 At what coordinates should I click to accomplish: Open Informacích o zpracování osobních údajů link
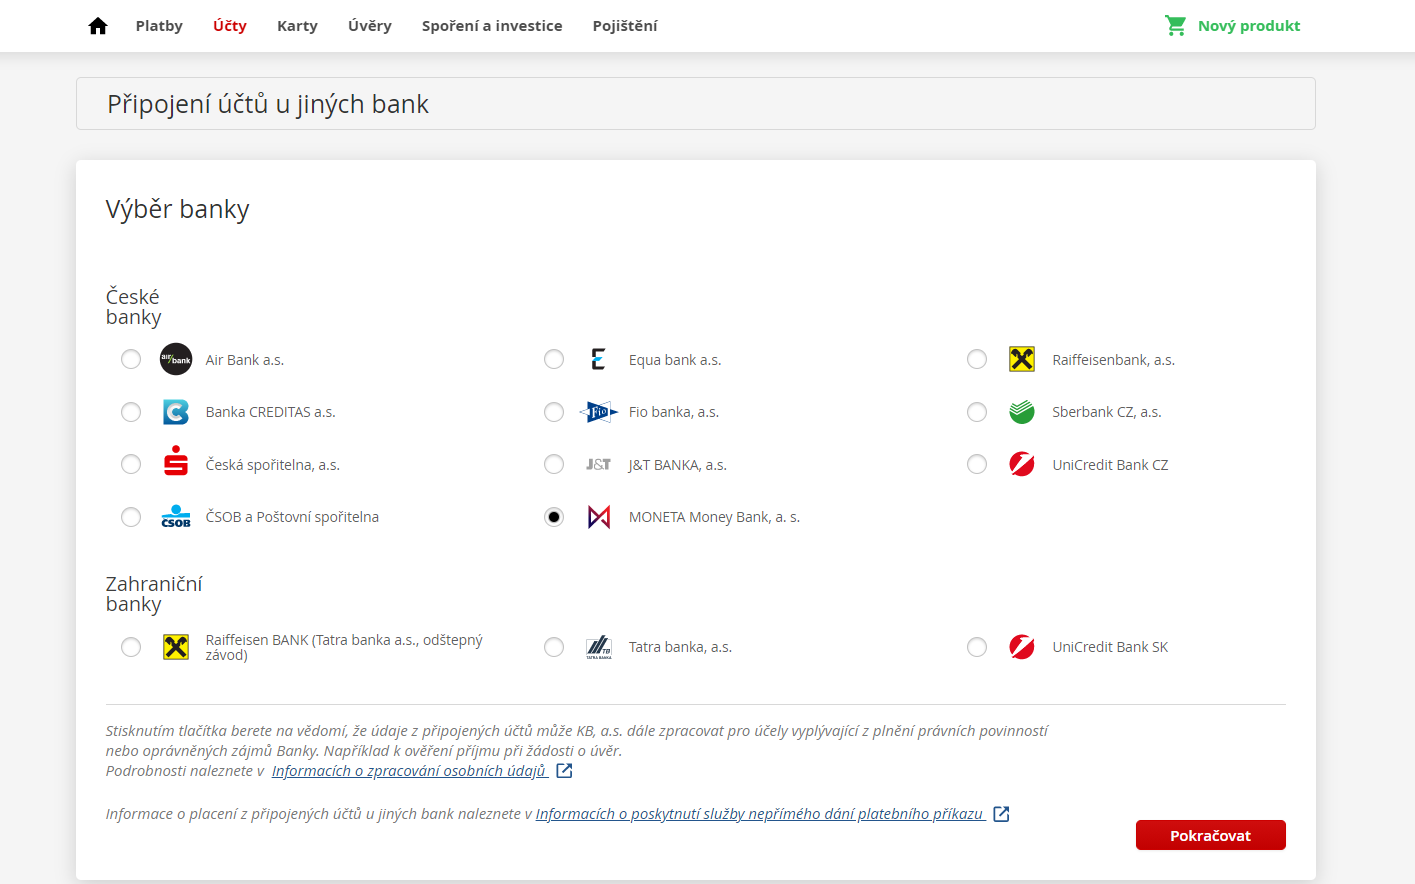point(410,771)
